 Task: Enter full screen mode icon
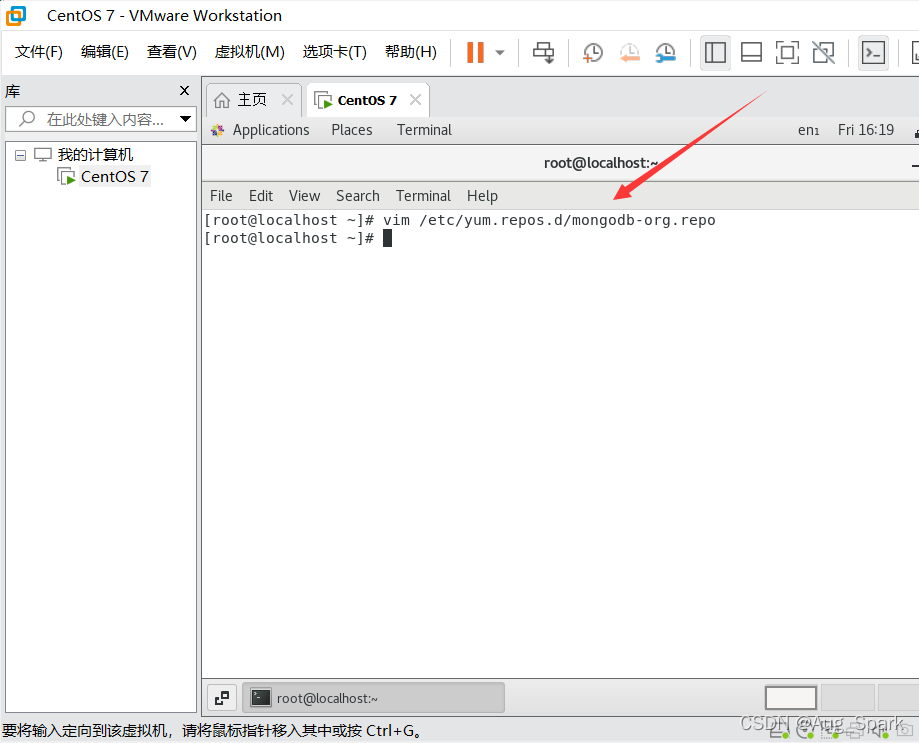(x=787, y=52)
